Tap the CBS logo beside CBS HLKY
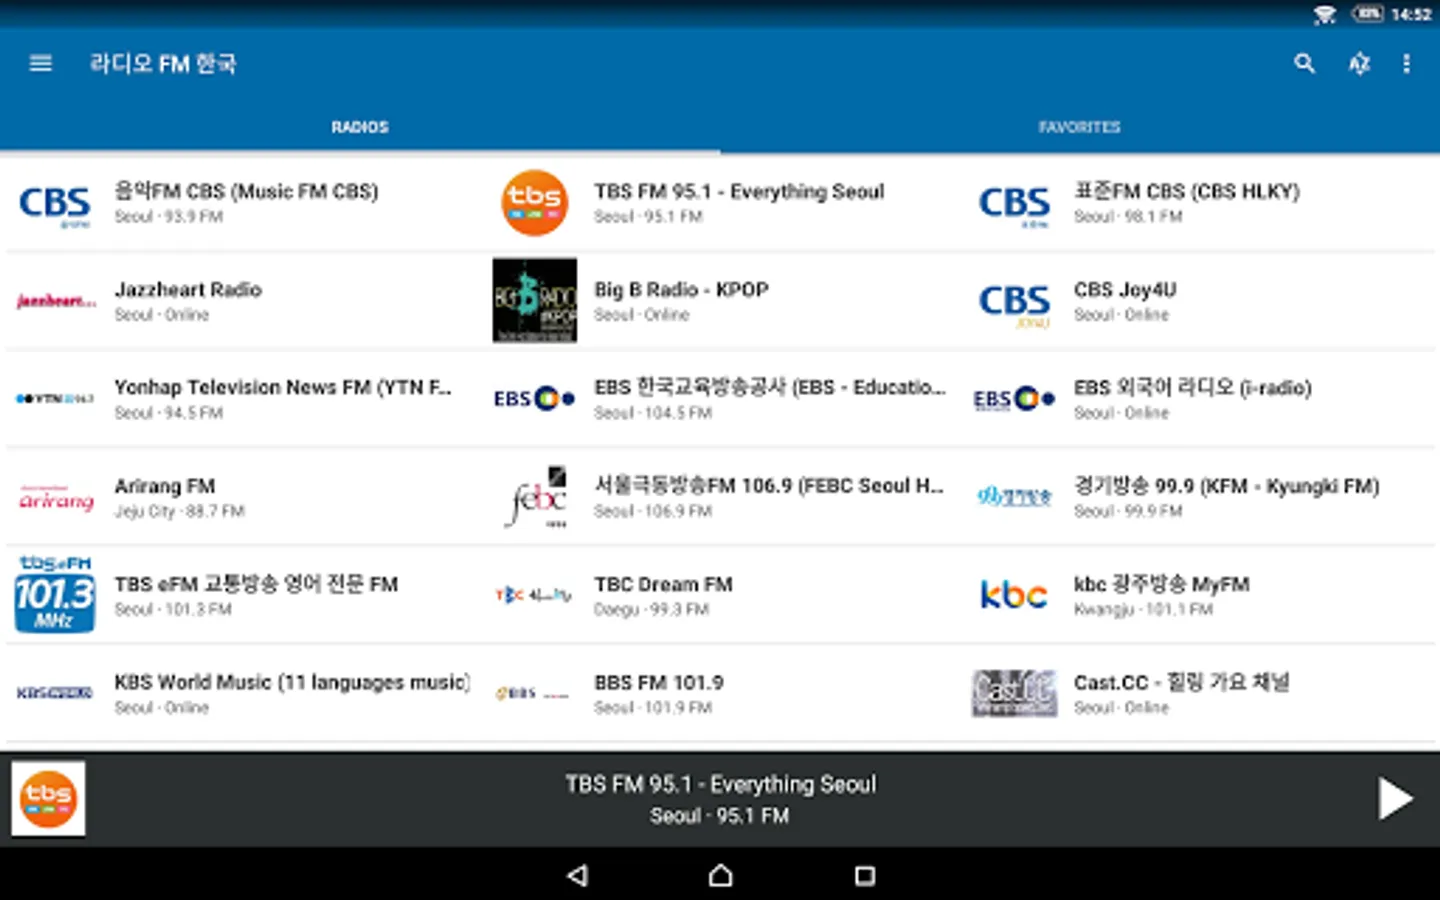Screen dimensions: 1440x900 pos(1015,204)
